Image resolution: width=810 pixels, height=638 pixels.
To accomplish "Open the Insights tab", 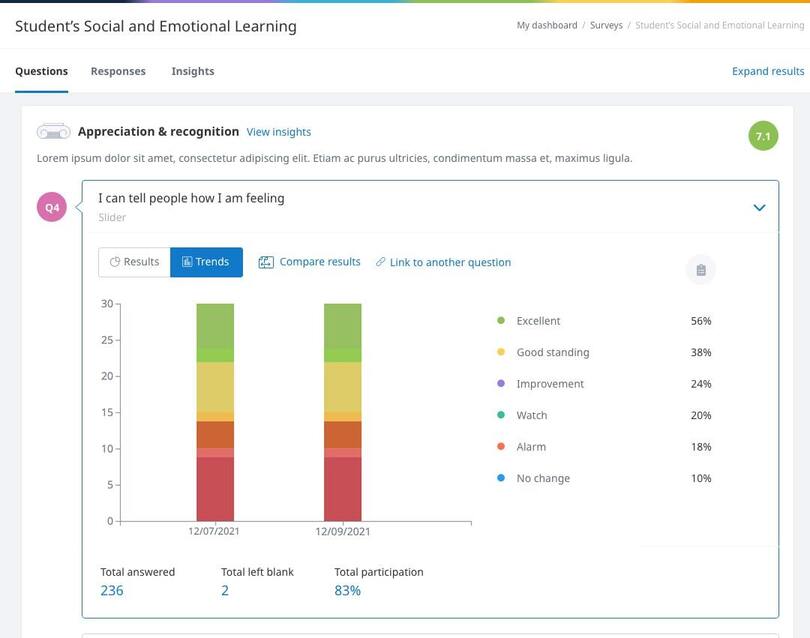I will [x=193, y=71].
